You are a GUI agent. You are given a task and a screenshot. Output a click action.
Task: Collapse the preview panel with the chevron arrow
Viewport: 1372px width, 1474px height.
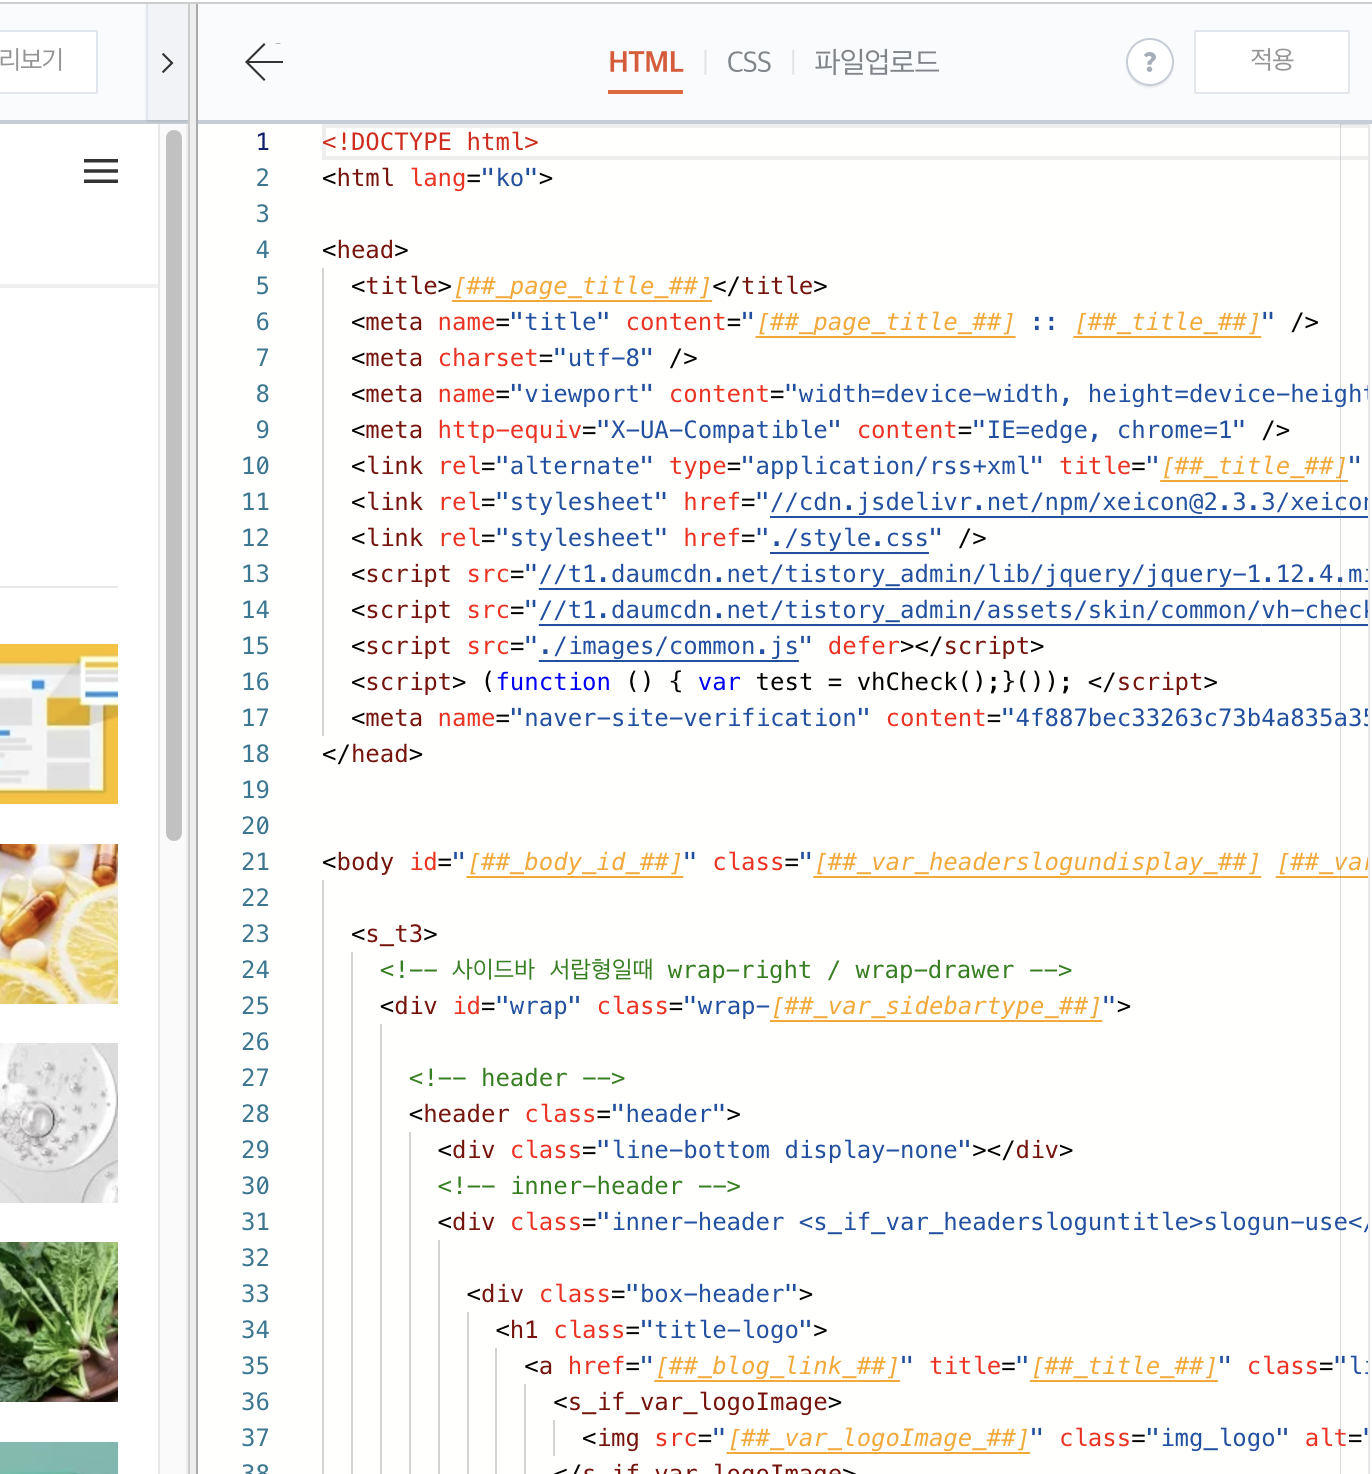[167, 63]
